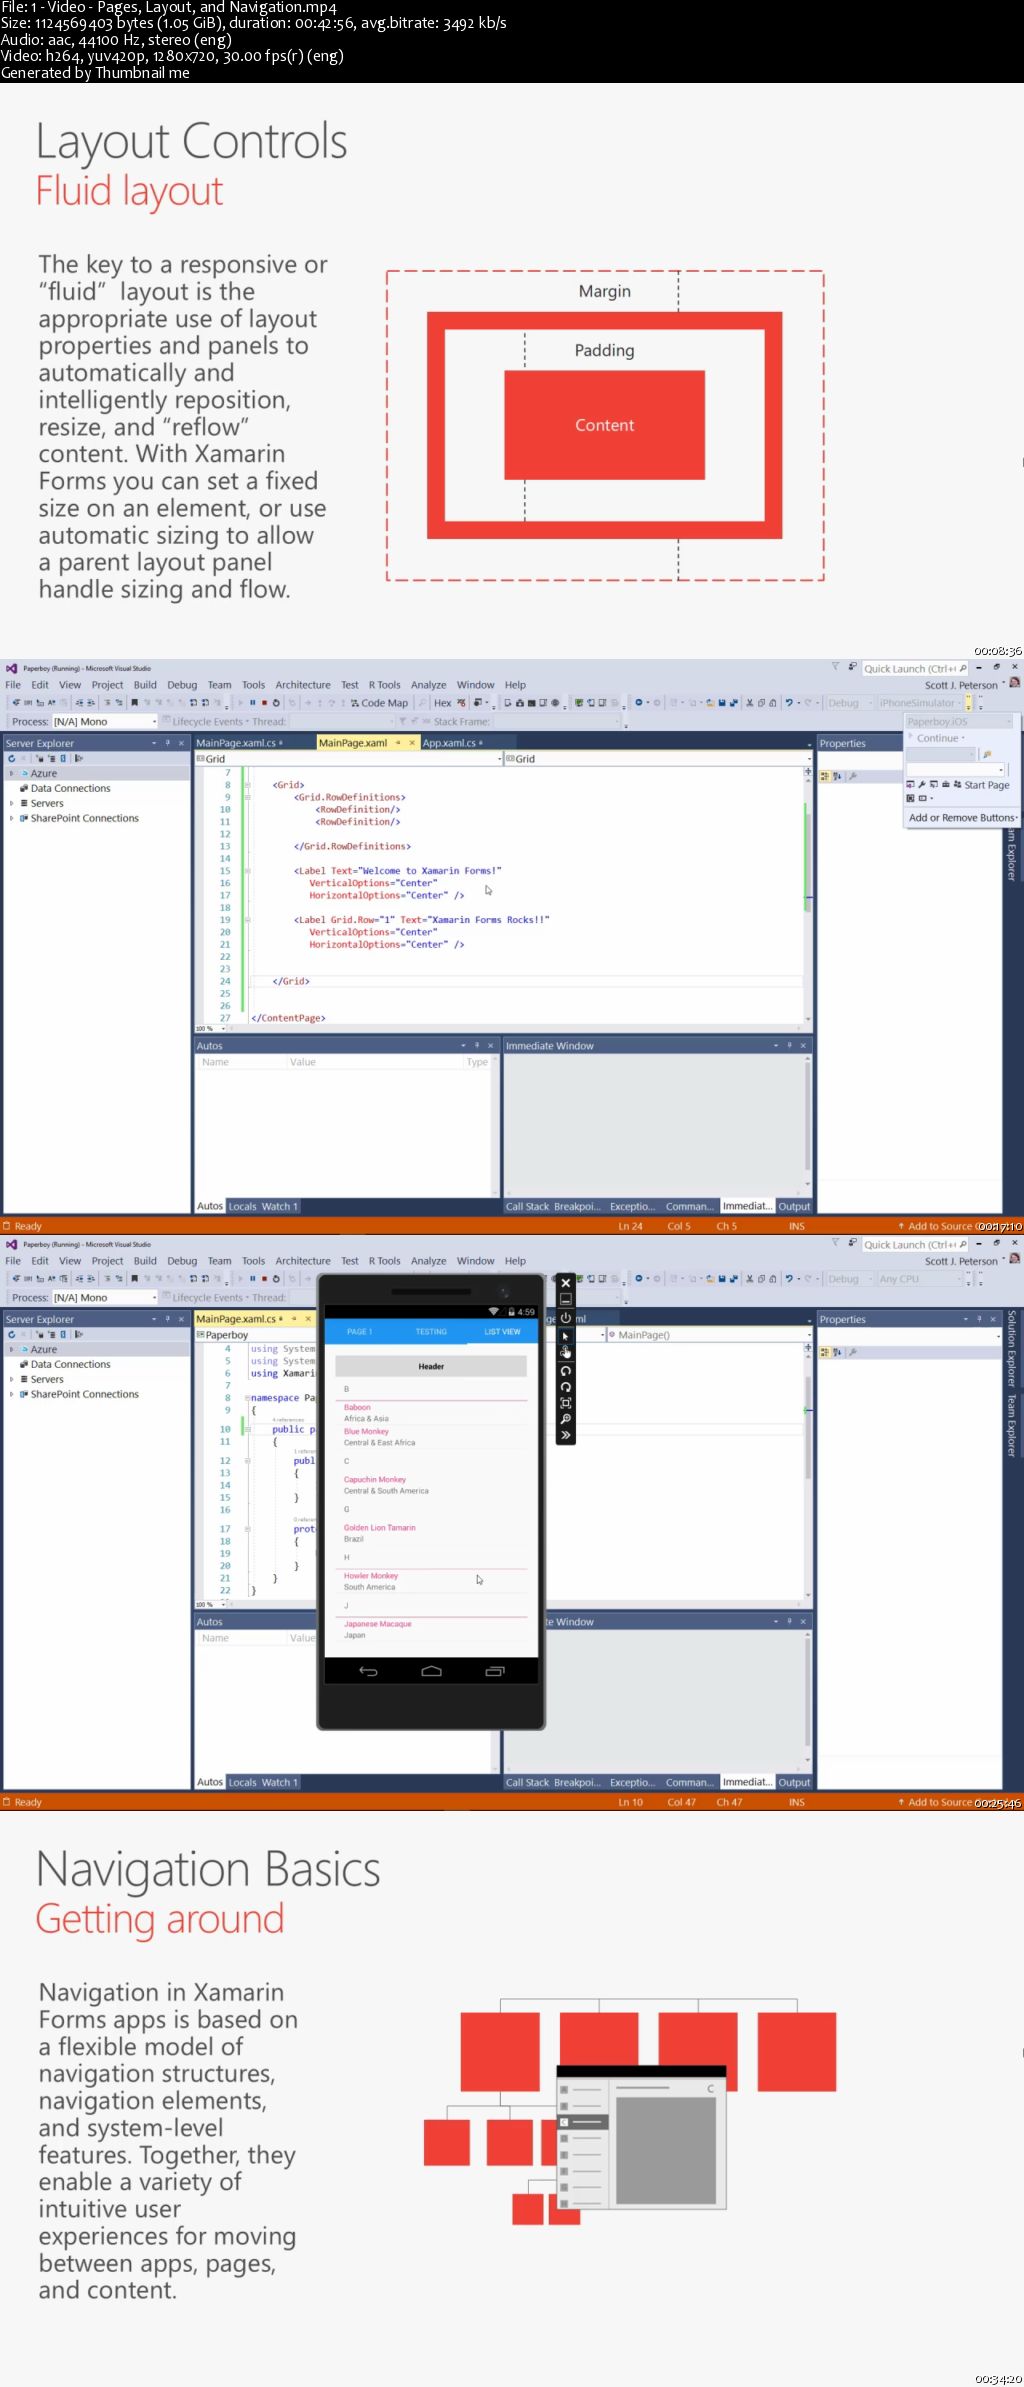The image size is (1024, 2387).
Task: Toggle Hex display in XAML frame toolbar
Action: (x=443, y=703)
